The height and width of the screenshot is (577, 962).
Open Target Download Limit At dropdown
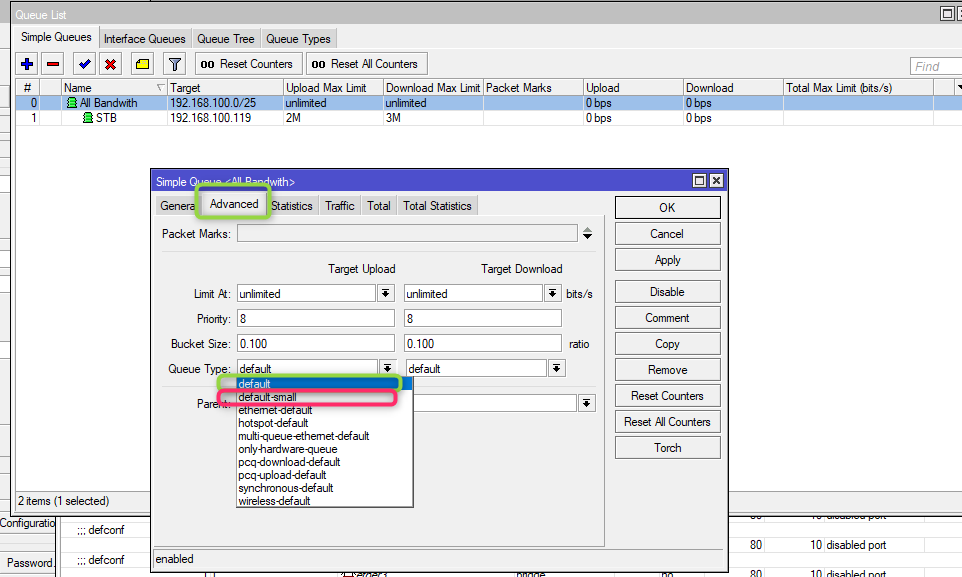pyautogui.click(x=552, y=293)
